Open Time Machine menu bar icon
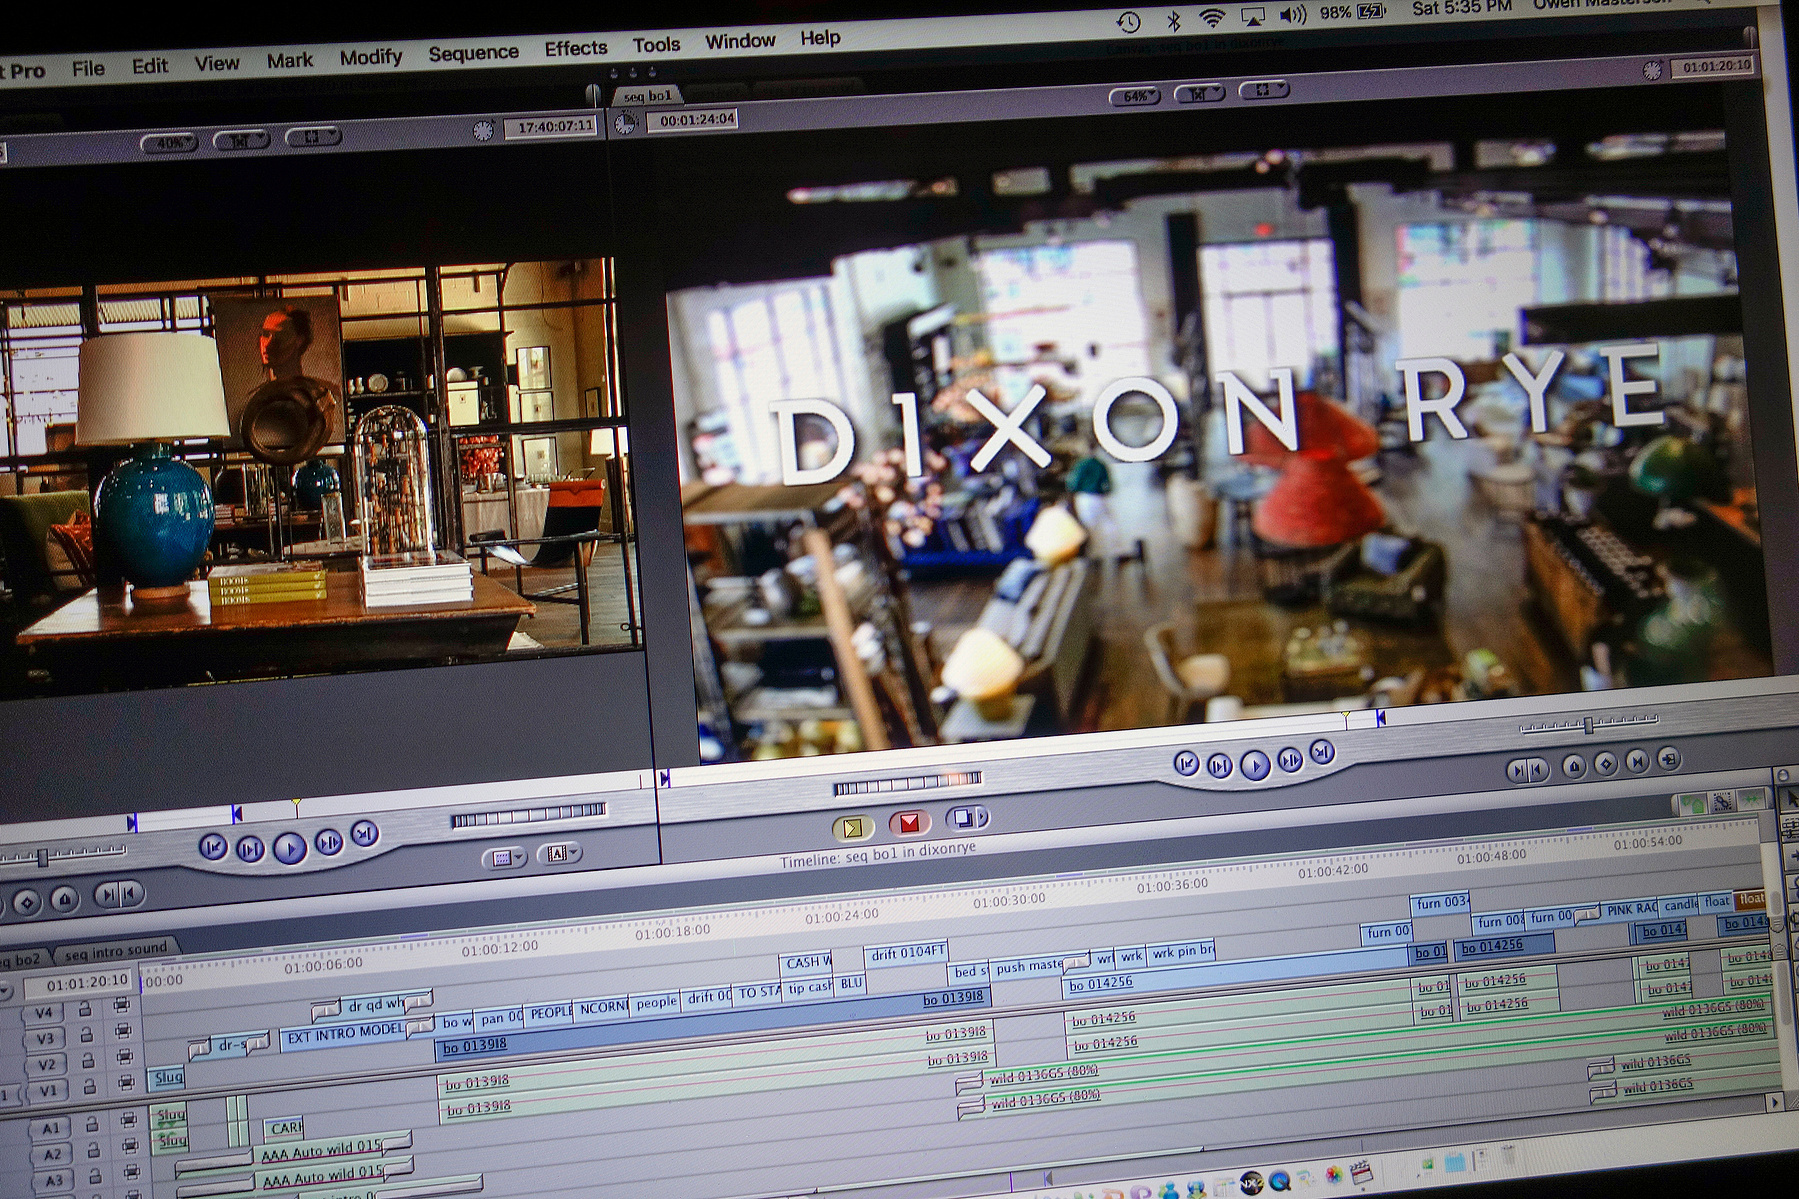This screenshot has width=1799, height=1199. pos(1129,21)
